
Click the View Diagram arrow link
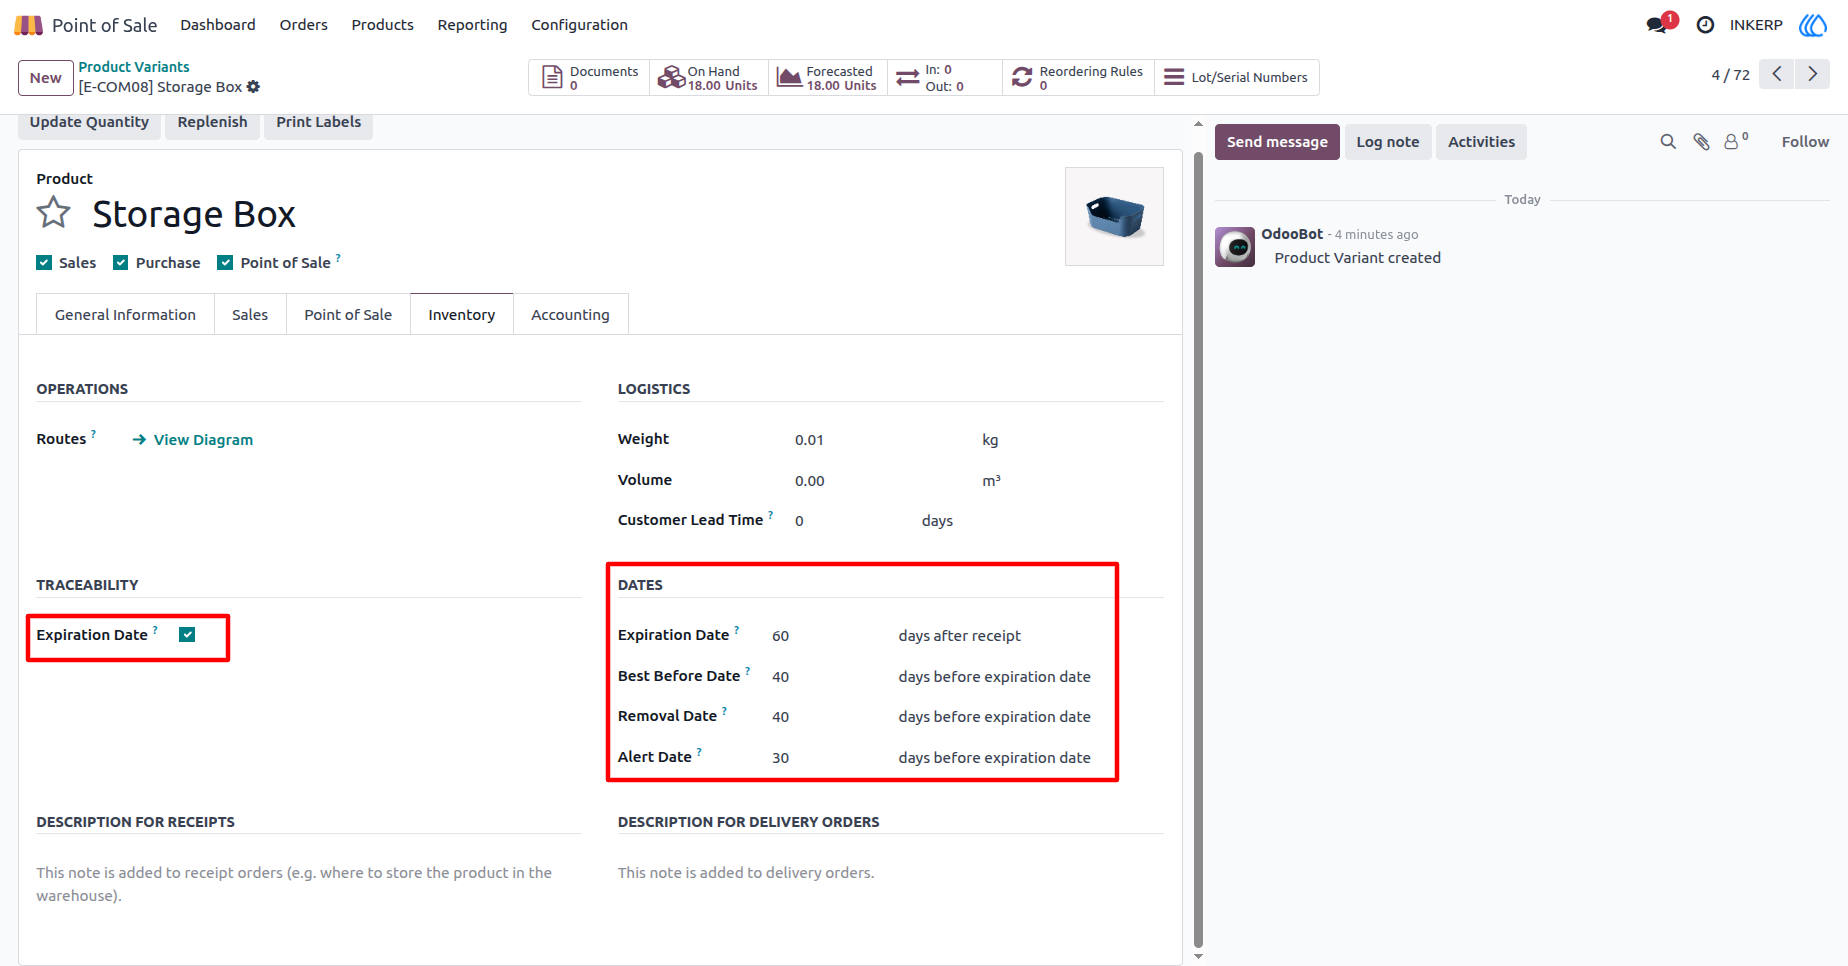click(193, 440)
